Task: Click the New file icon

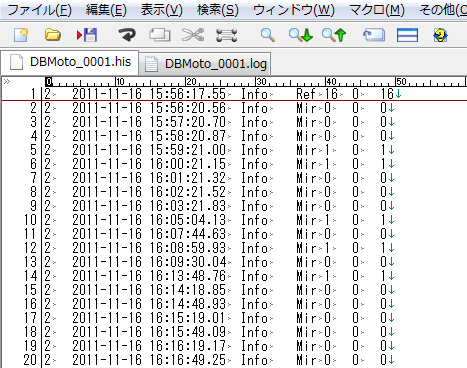Action: pos(21,35)
